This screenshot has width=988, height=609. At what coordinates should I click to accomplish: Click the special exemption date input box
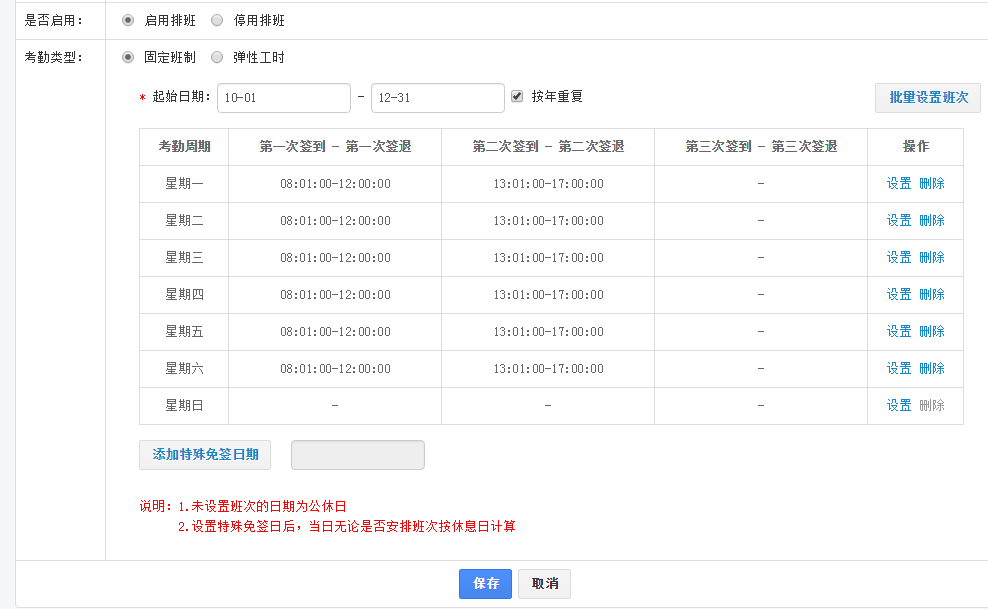(357, 455)
